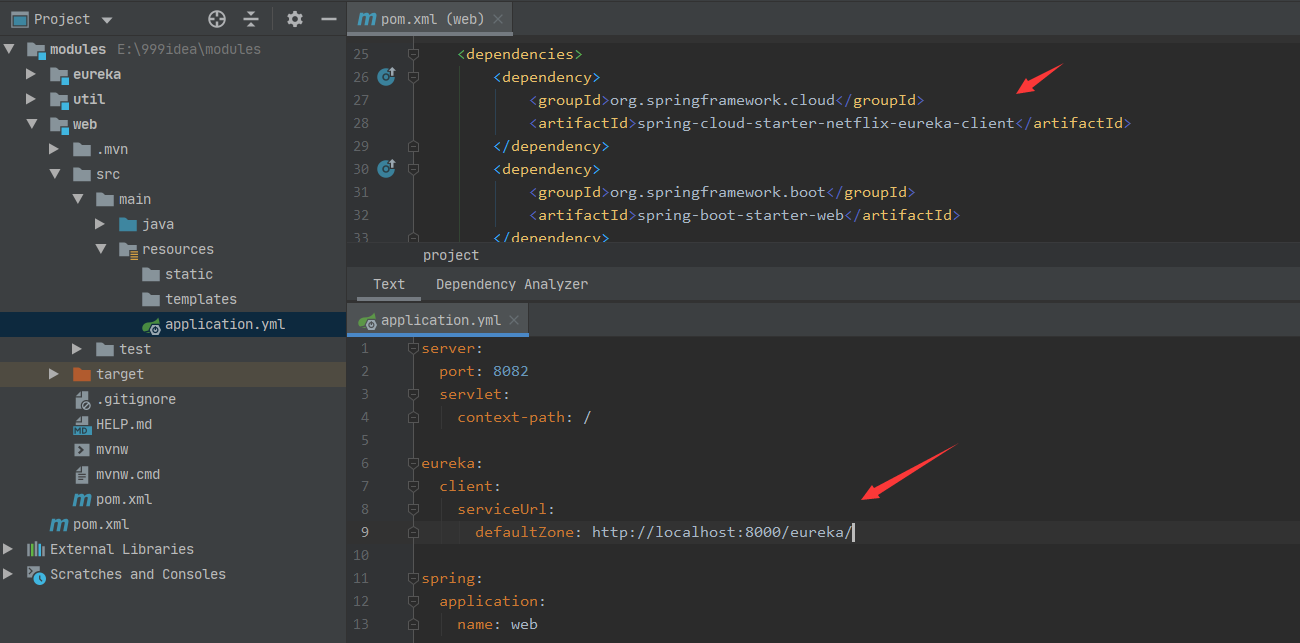Close the pom.xml (web) tab
1300x643 pixels.
[498, 19]
